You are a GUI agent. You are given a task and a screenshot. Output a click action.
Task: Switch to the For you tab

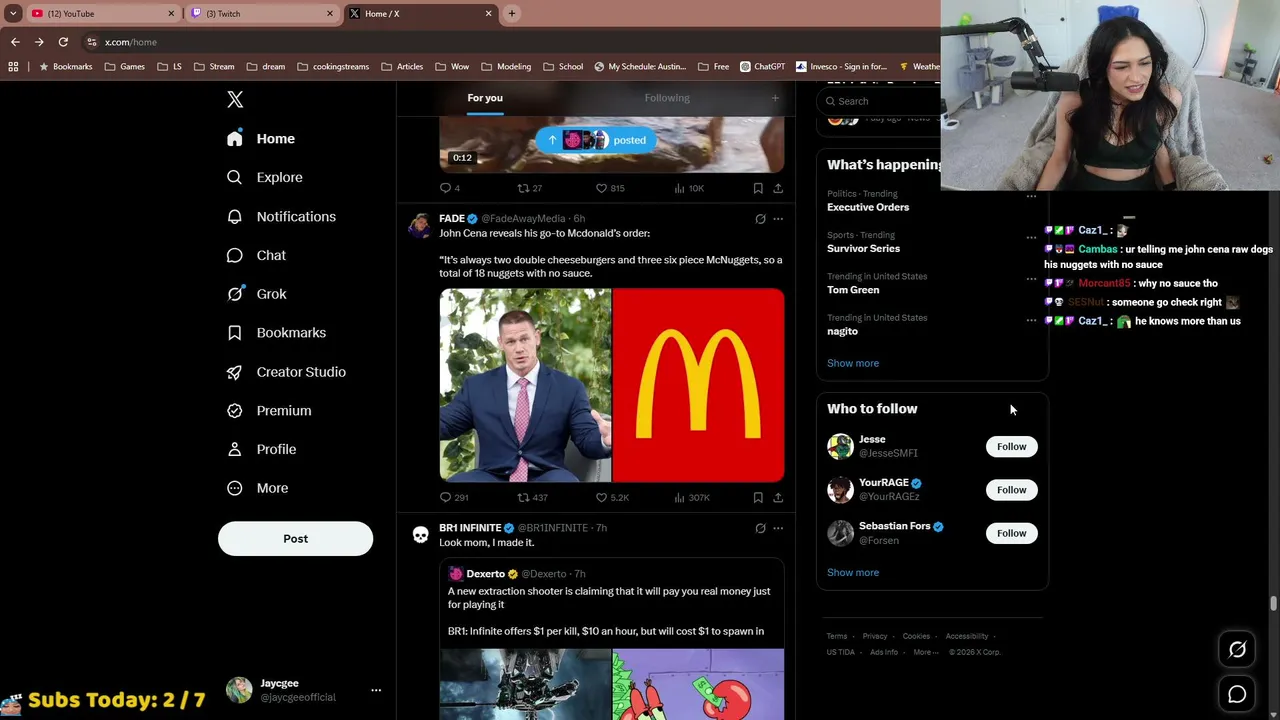pyautogui.click(x=485, y=98)
